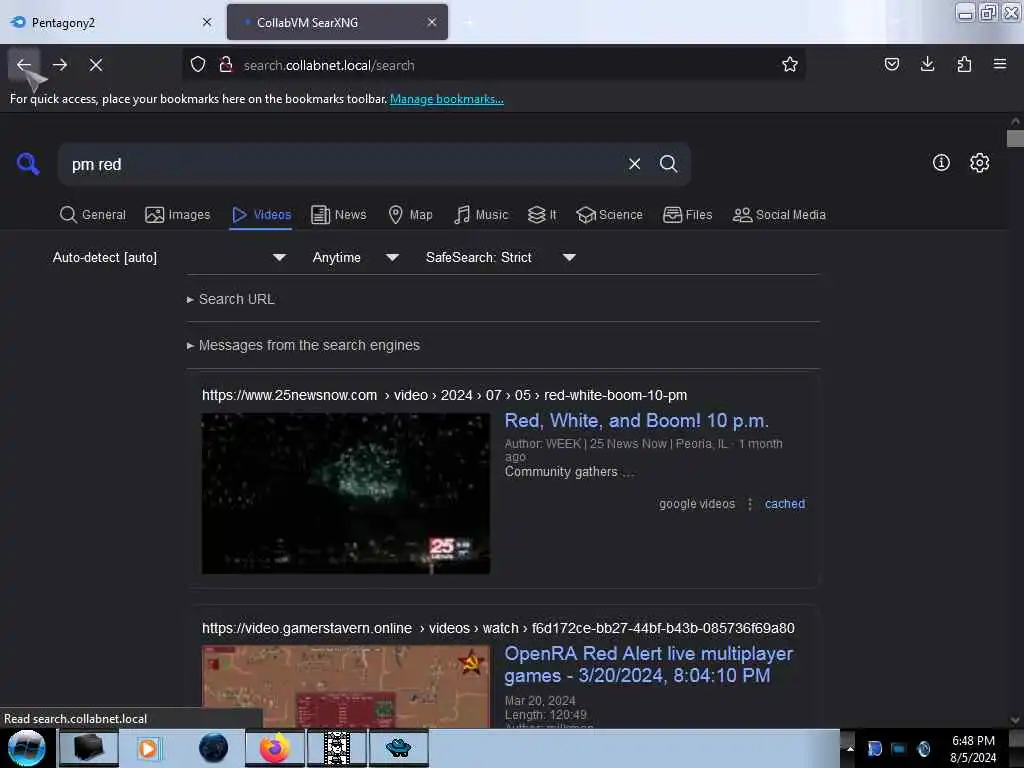The width and height of the screenshot is (1024, 768).
Task: Expand the Search URL section
Action: click(231, 299)
